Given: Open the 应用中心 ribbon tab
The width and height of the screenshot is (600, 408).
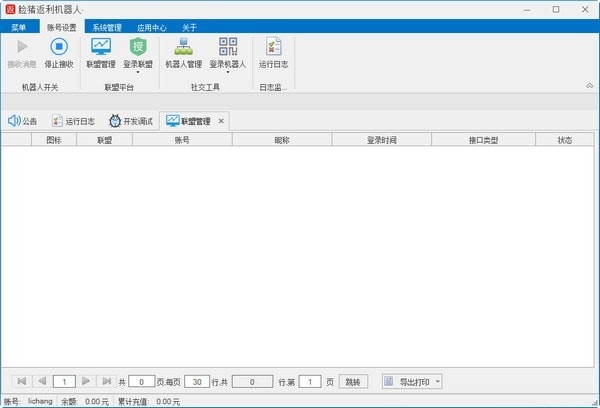Looking at the screenshot, I should pyautogui.click(x=152, y=28).
